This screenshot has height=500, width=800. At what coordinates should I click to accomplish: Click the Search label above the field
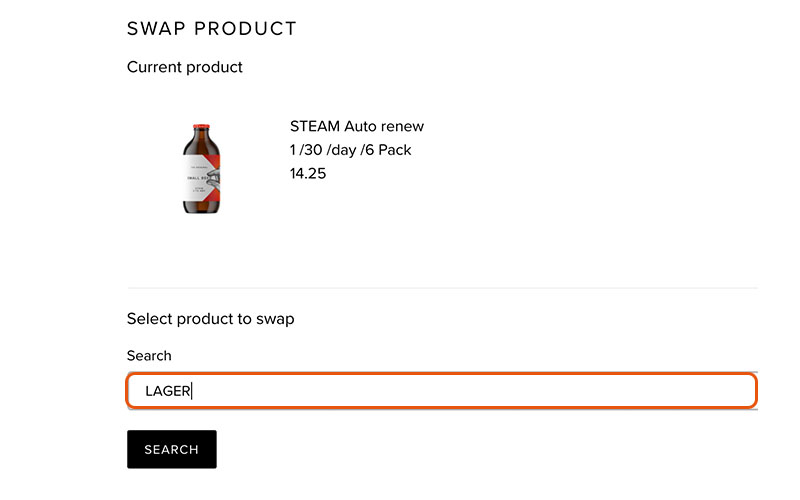pos(149,356)
